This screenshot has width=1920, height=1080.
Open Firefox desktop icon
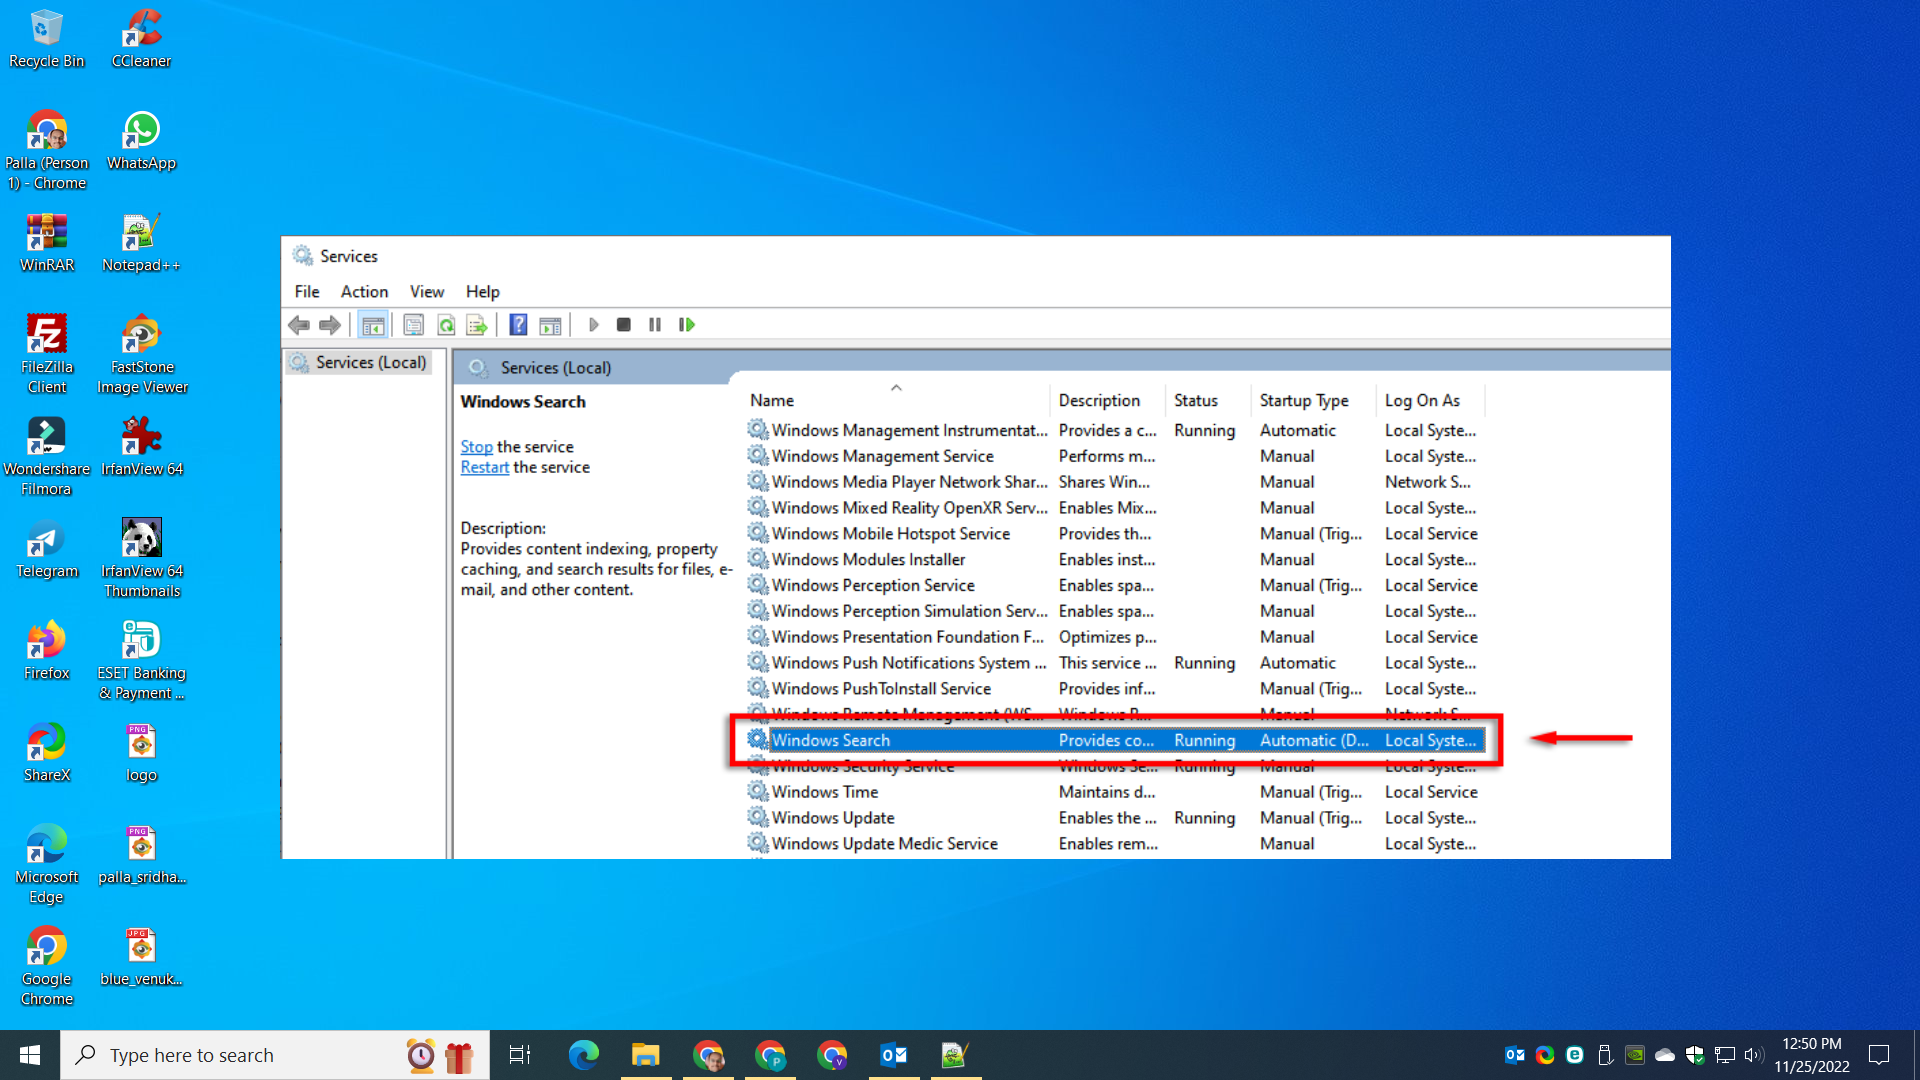click(x=46, y=652)
